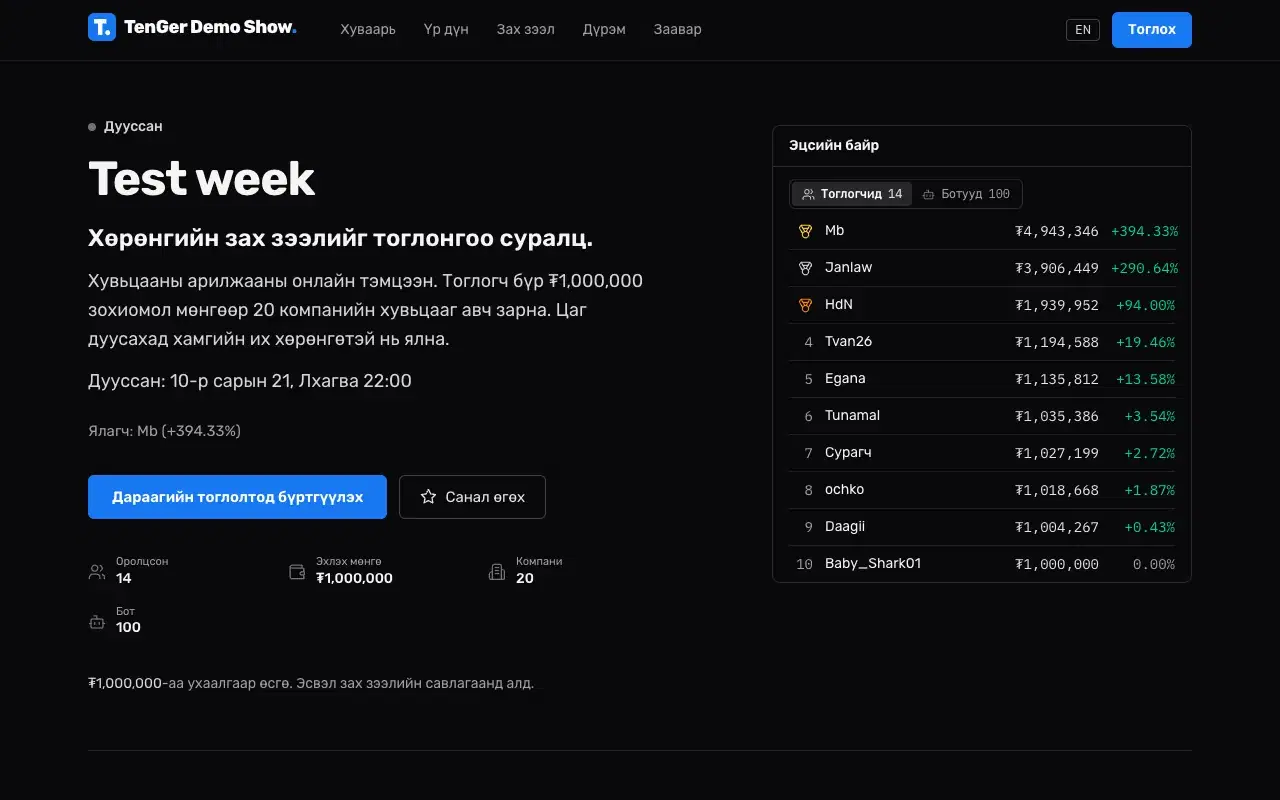Open the Үр дүн menu item
1280x800 pixels.
(446, 29)
